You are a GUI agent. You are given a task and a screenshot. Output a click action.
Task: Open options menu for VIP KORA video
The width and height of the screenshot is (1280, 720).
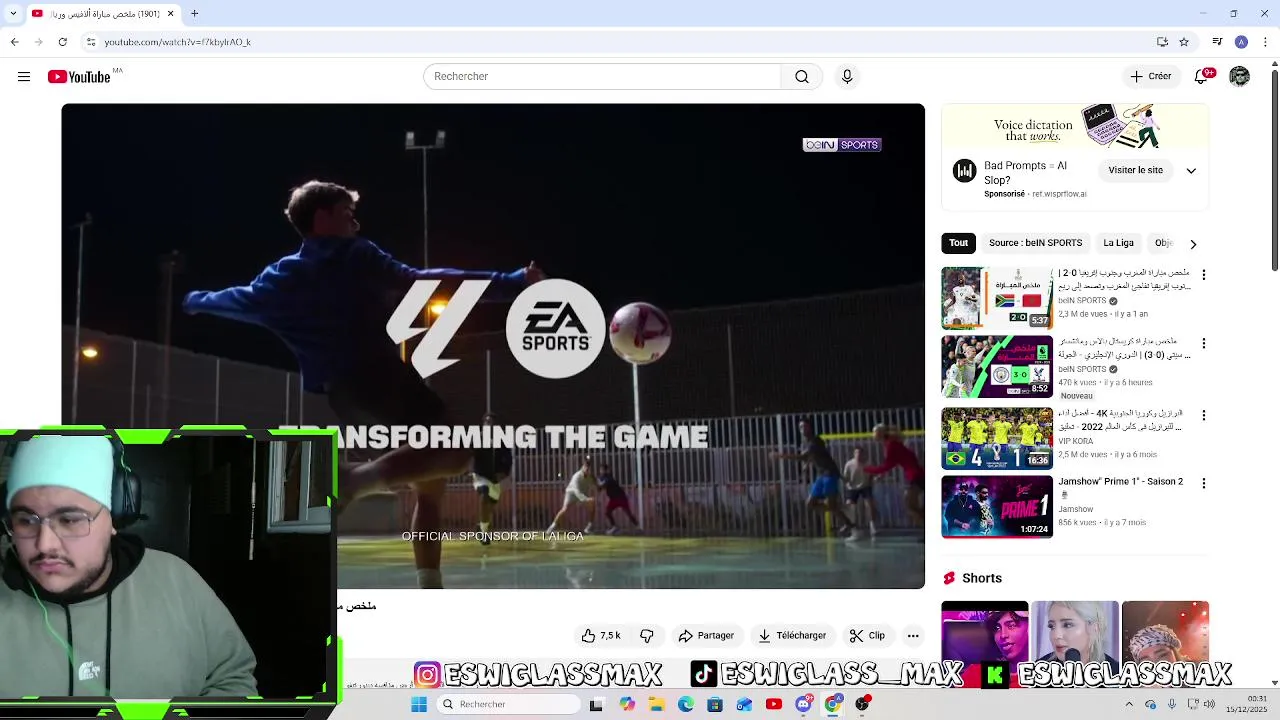1204,415
